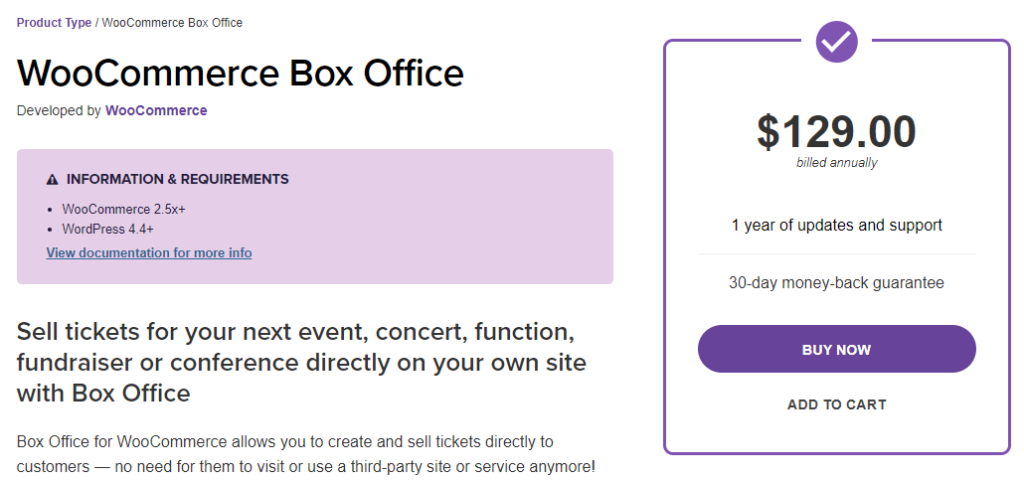Open the Product Type breadcrumb link
This screenshot has height=480, width=1024.
pos(54,23)
